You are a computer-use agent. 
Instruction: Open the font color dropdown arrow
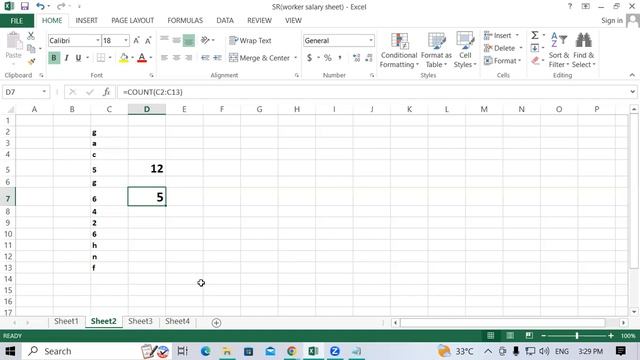point(151,58)
